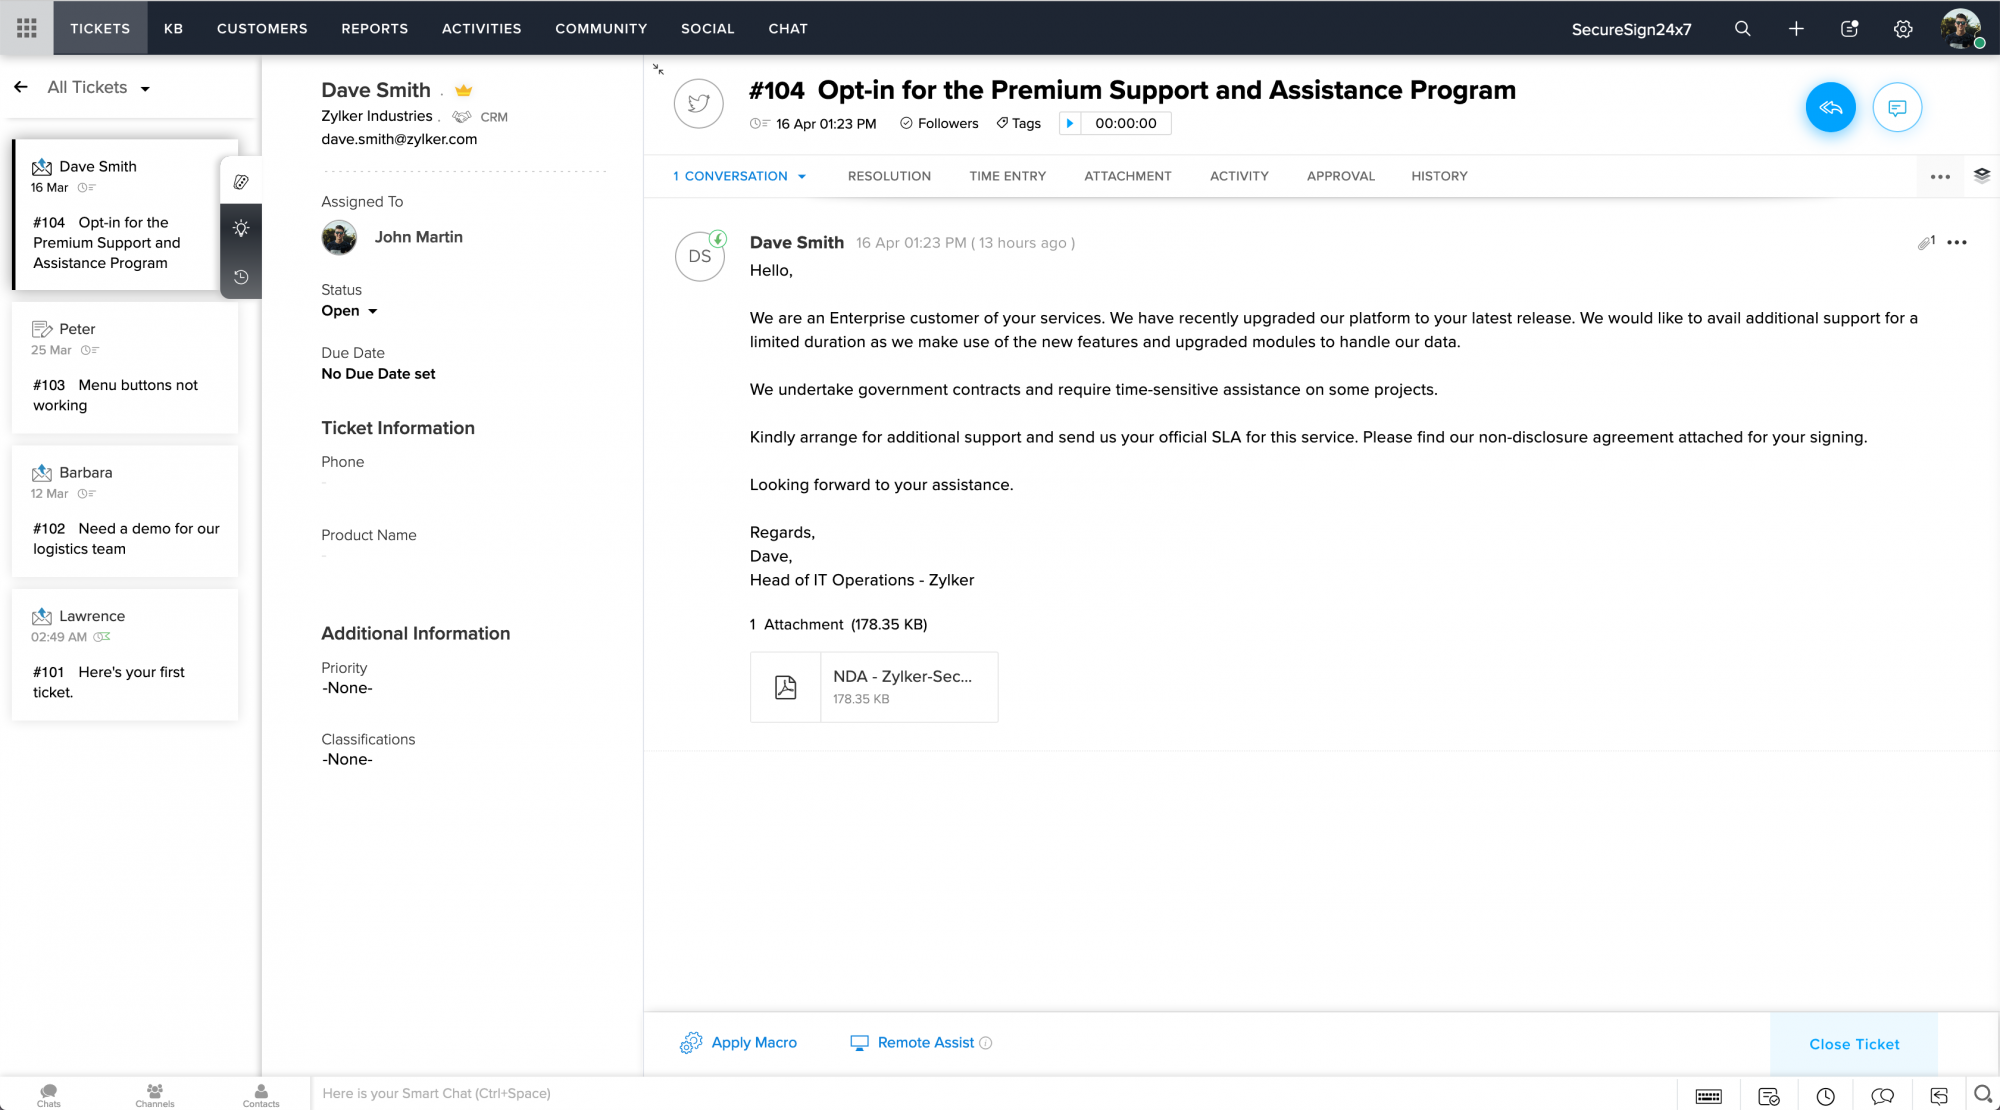
Task: Open the app launcher grid icon
Action: point(27,28)
